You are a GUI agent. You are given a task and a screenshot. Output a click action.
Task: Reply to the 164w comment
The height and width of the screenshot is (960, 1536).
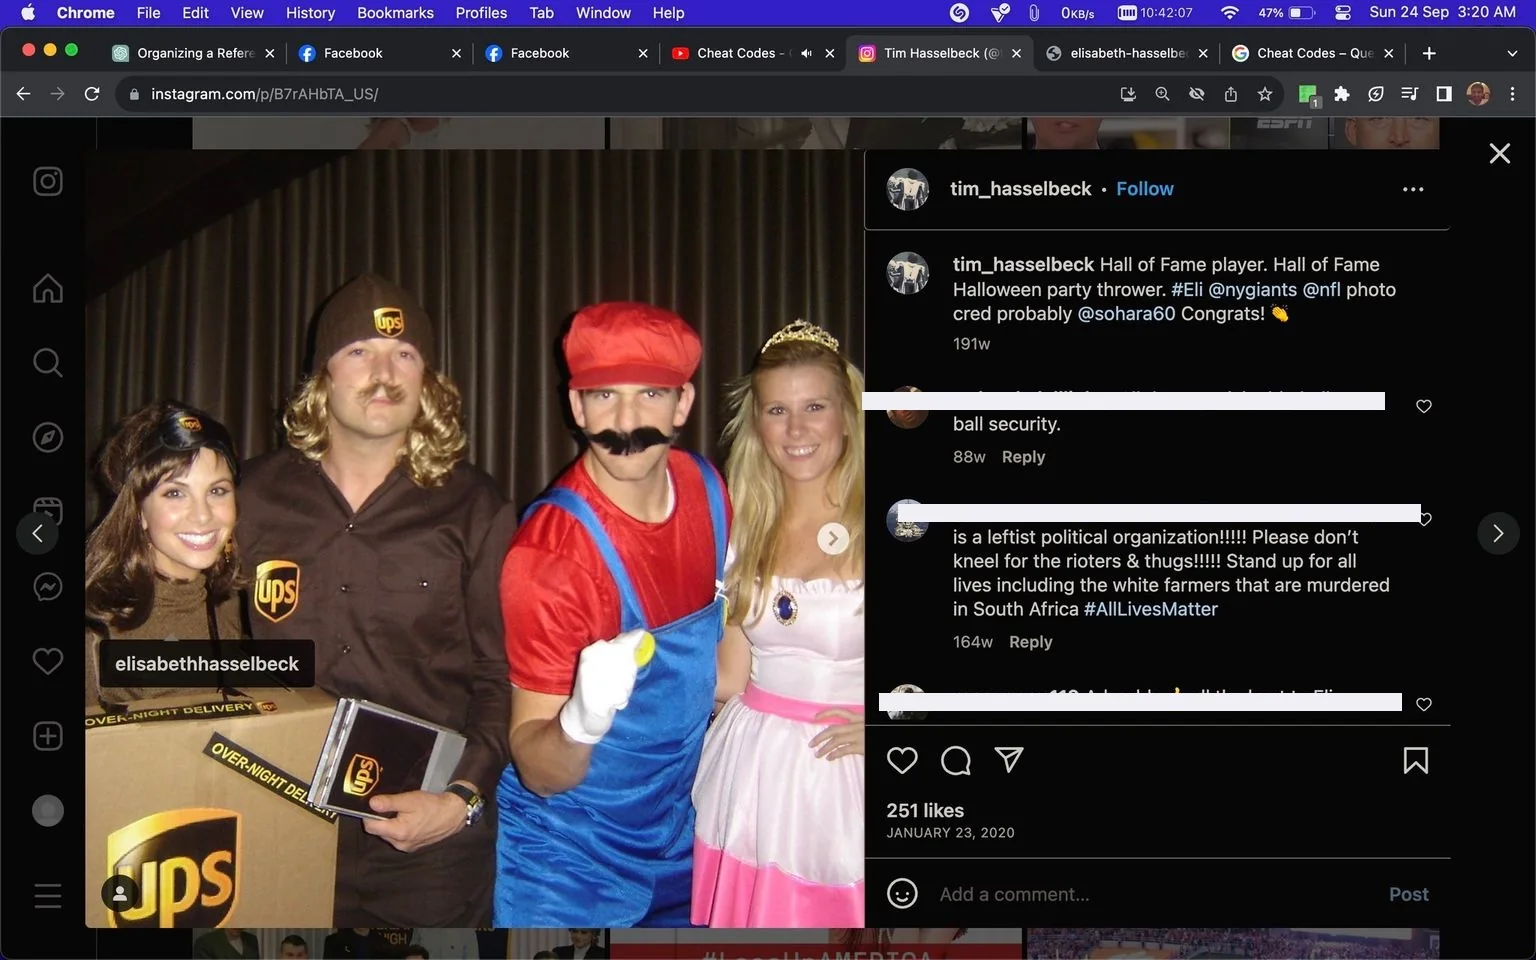[x=1031, y=642]
